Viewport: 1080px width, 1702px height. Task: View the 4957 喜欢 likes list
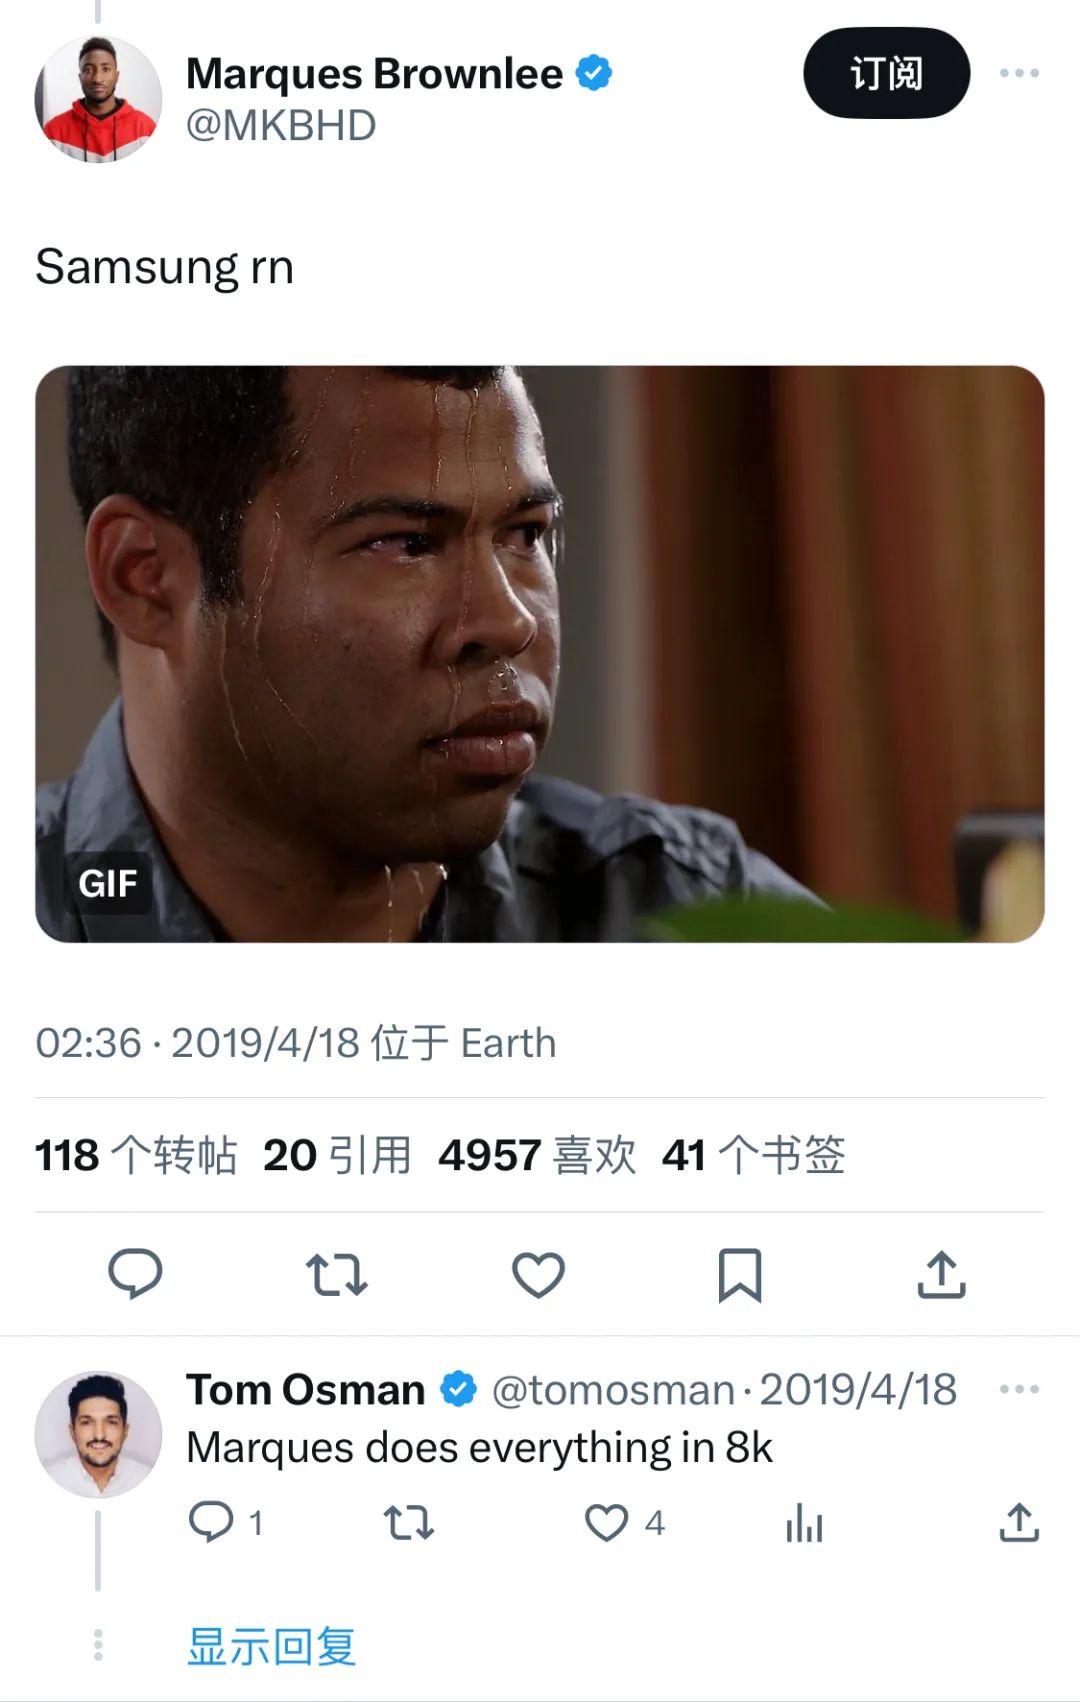coord(537,1155)
